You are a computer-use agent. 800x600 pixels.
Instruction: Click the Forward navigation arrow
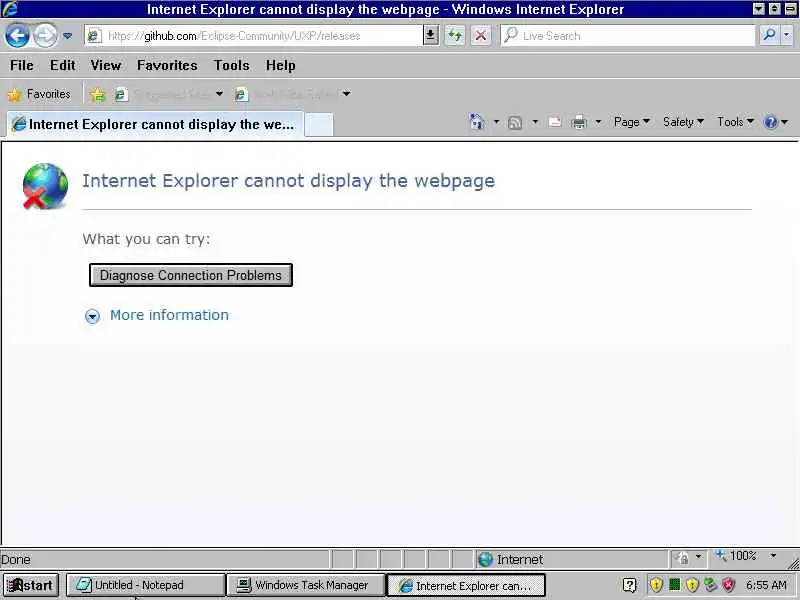[x=45, y=36]
